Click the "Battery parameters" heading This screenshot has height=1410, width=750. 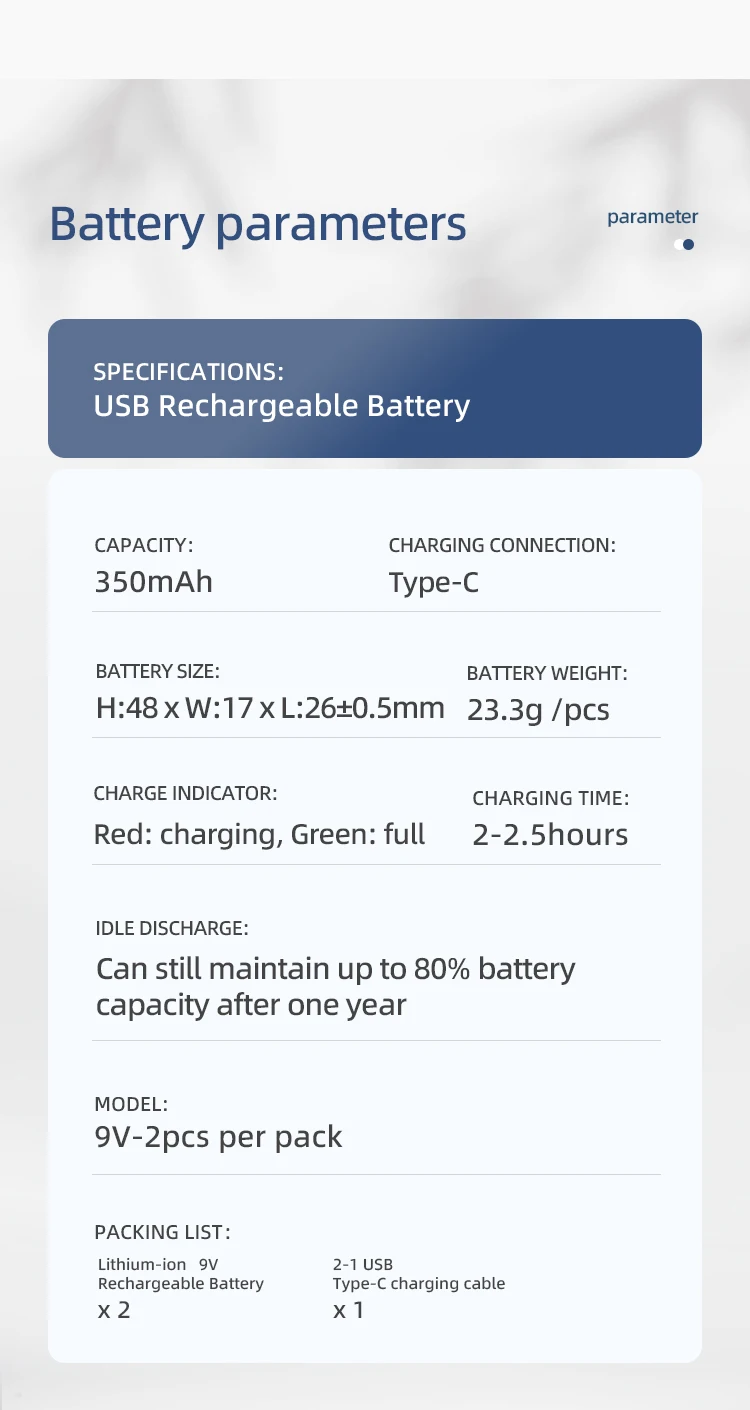coord(258,224)
